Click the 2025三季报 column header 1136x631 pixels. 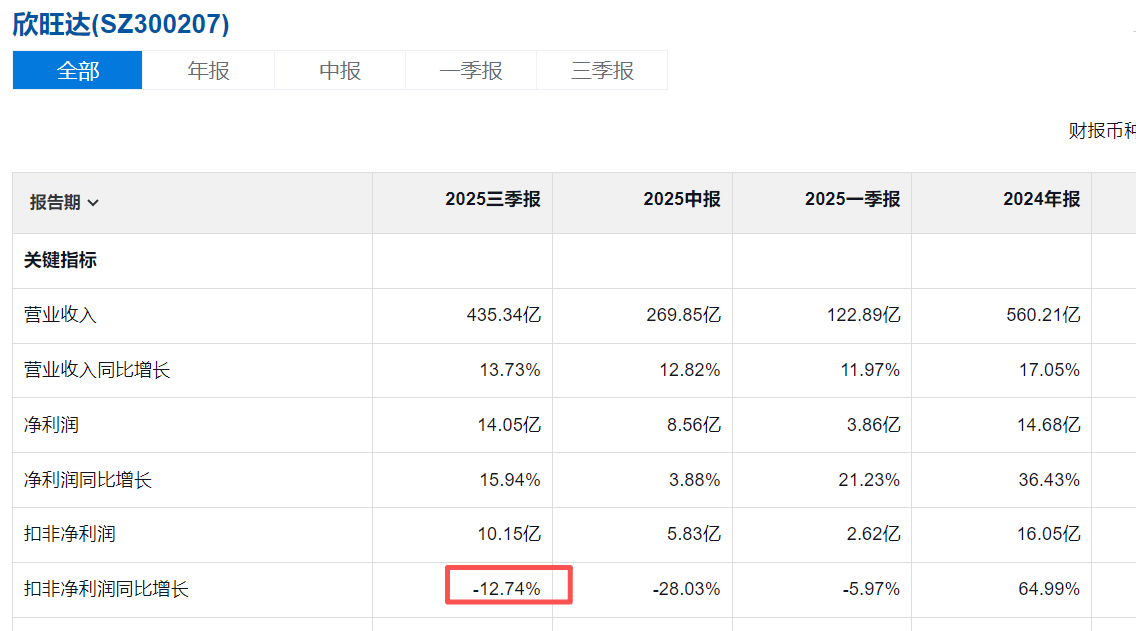[492, 200]
